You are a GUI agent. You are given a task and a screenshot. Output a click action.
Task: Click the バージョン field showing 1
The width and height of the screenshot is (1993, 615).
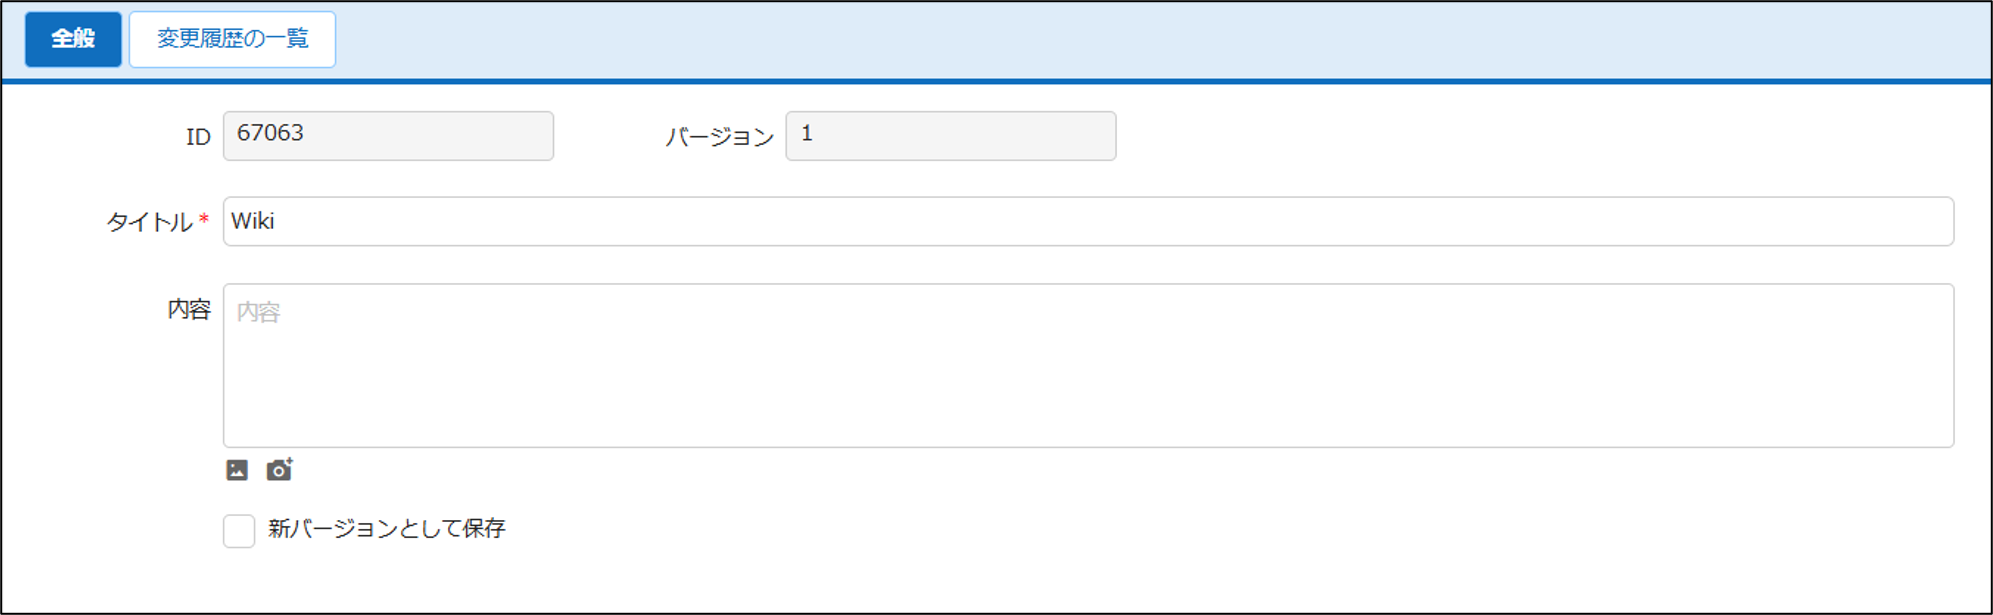tap(951, 136)
